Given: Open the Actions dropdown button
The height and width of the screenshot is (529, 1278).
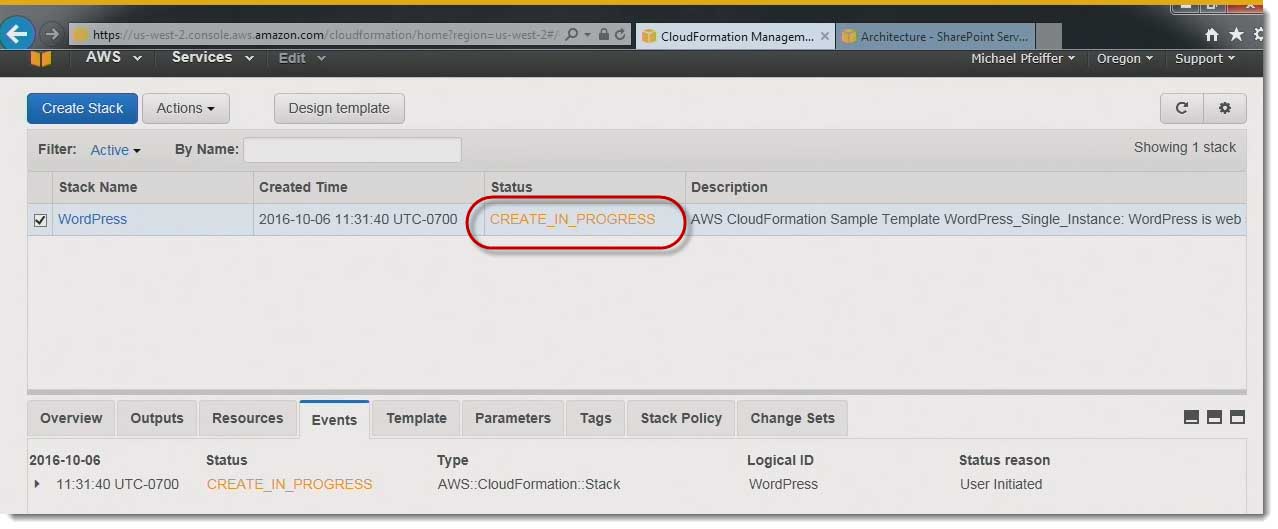Looking at the screenshot, I should (185, 109).
